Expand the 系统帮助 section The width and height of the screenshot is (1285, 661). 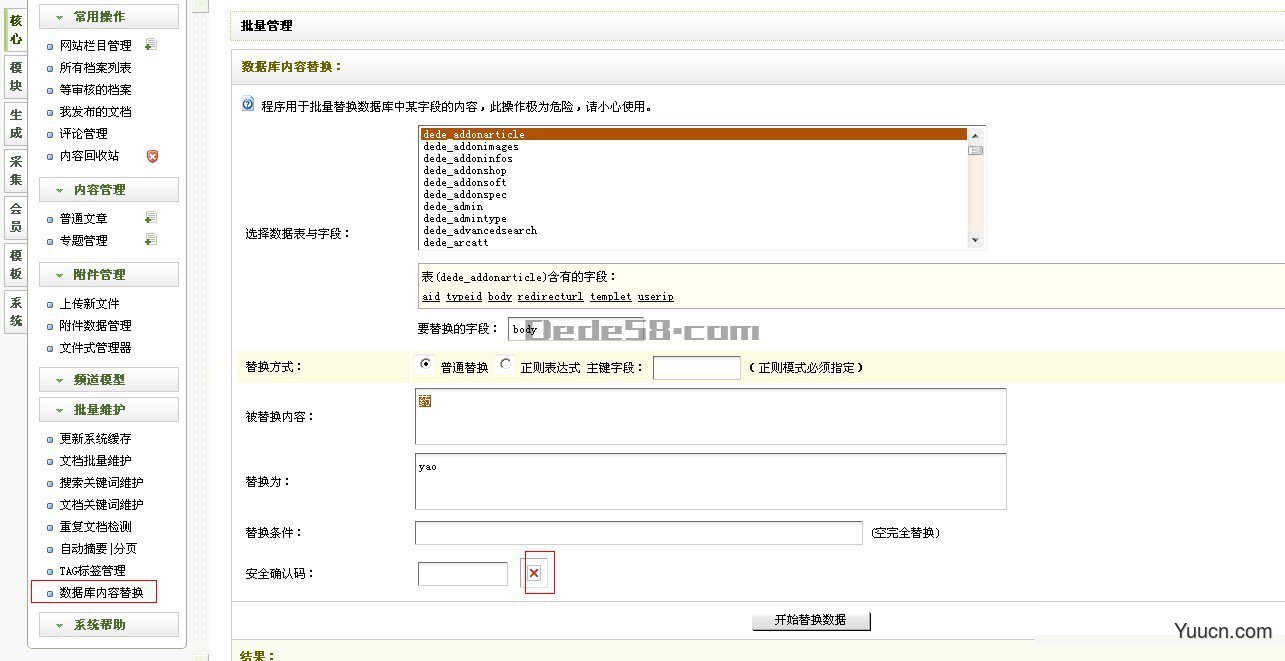pyautogui.click(x=109, y=624)
